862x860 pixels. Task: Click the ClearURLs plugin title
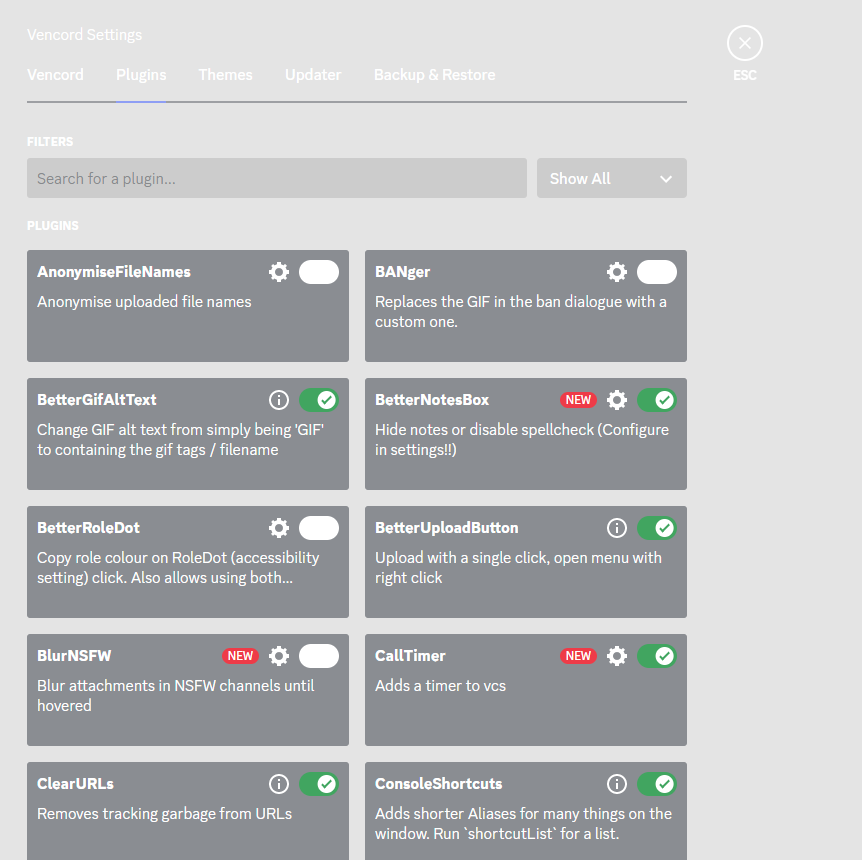click(75, 784)
